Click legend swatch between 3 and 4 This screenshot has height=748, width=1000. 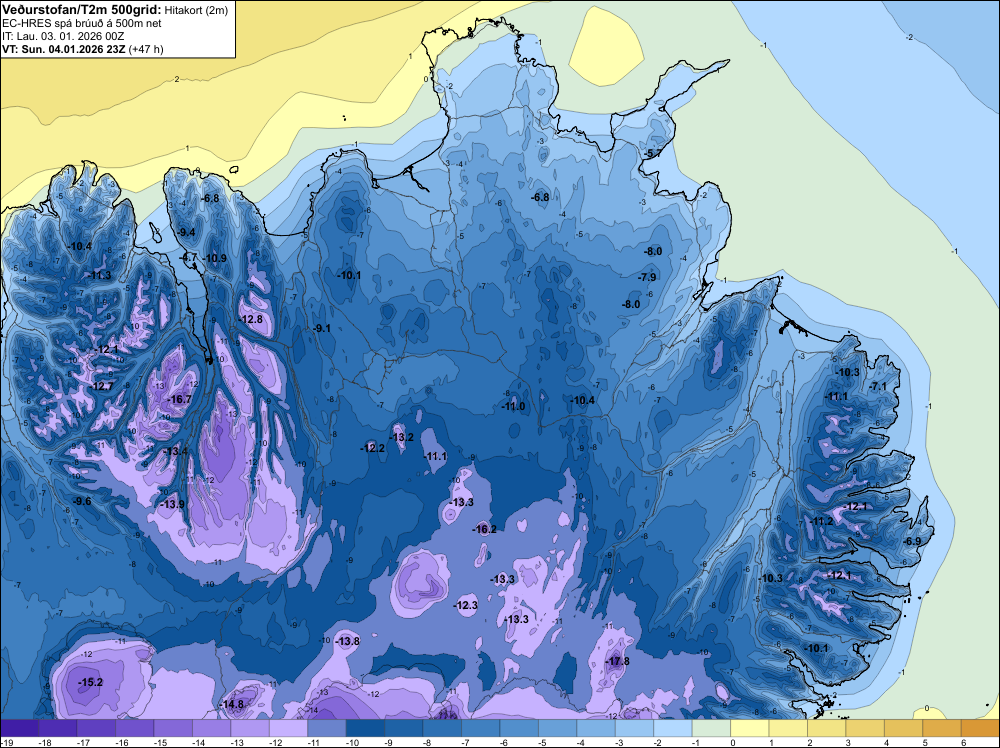pyautogui.click(x=865, y=728)
